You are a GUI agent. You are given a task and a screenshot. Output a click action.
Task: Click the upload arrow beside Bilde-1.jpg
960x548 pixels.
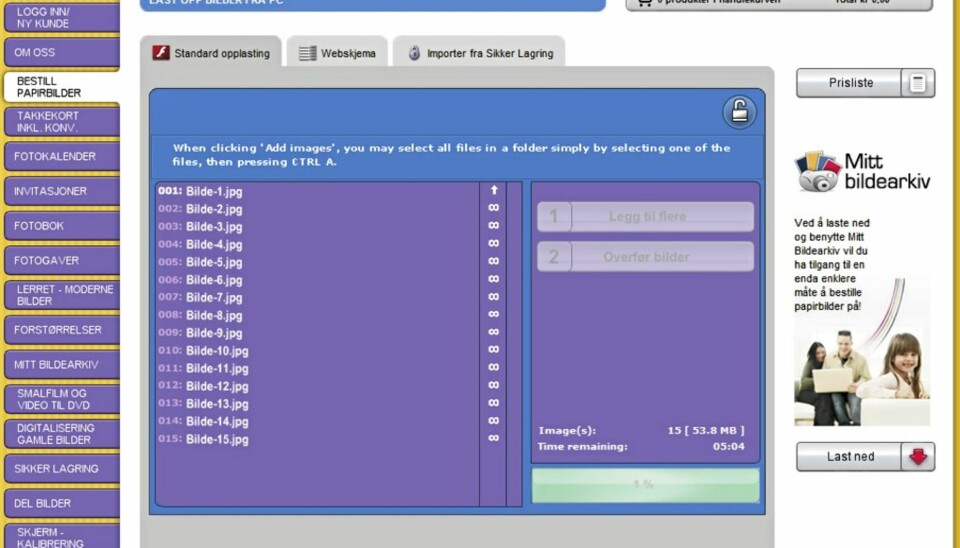point(493,190)
